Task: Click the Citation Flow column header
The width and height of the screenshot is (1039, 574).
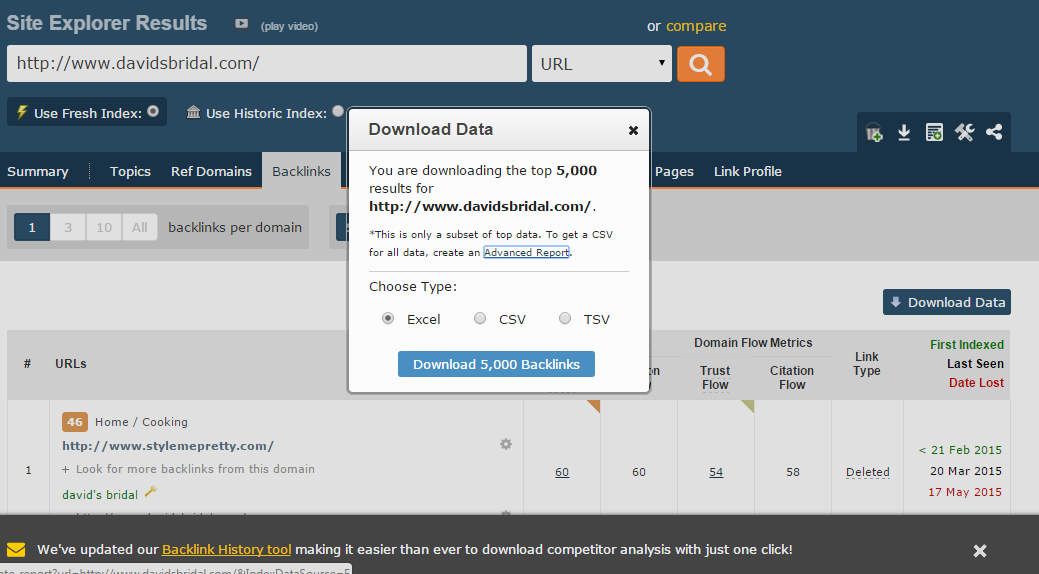Action: click(x=792, y=378)
